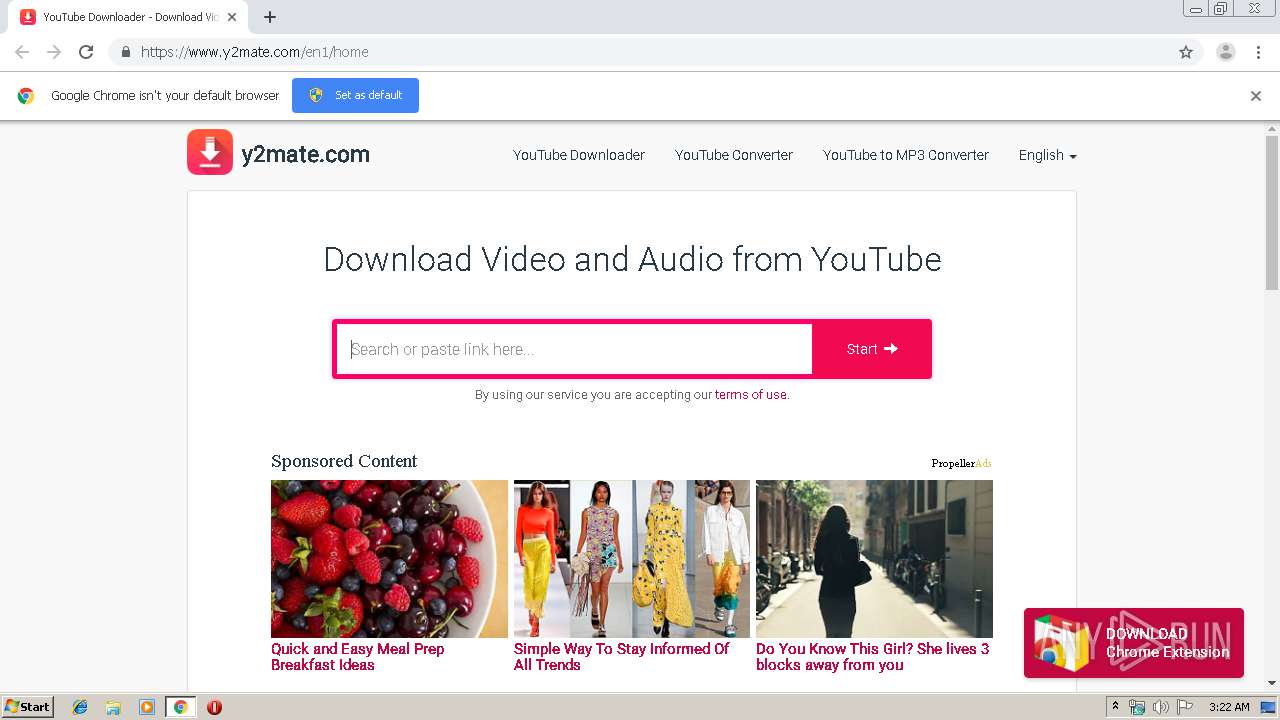The image size is (1280, 720).
Task: Click the padlock site security icon
Action: coord(125,52)
